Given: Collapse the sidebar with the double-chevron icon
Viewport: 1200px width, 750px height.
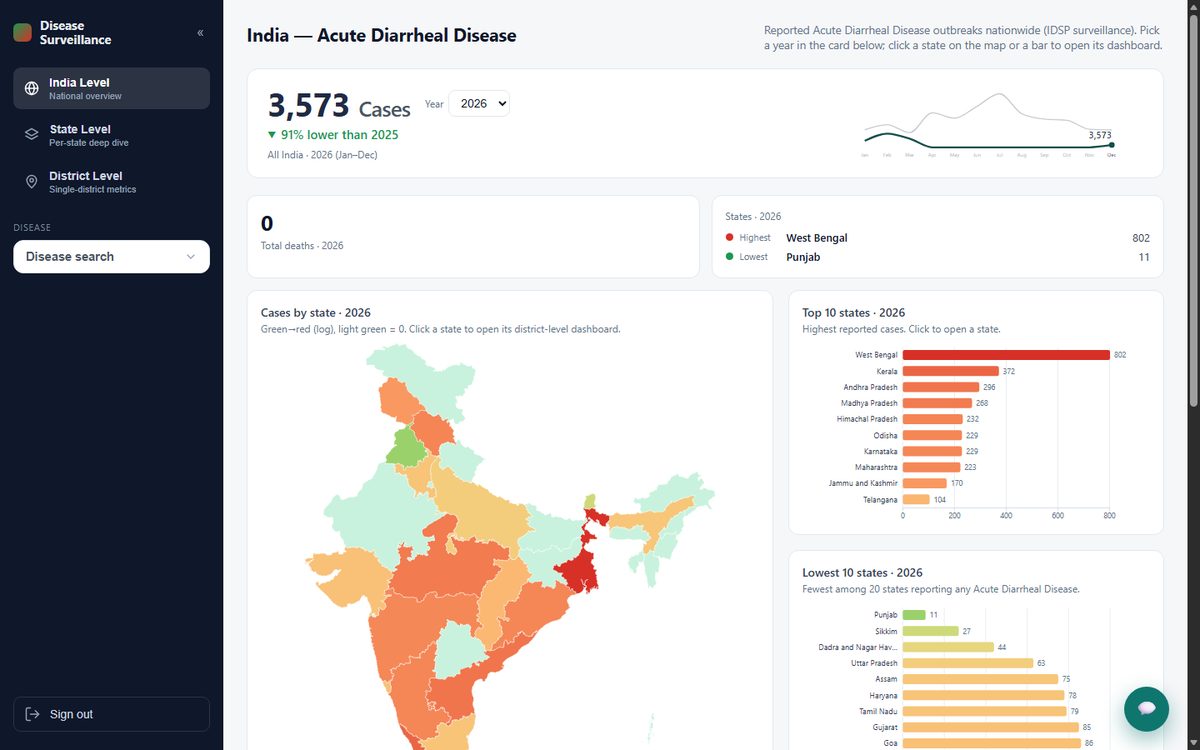Looking at the screenshot, I should [200, 33].
